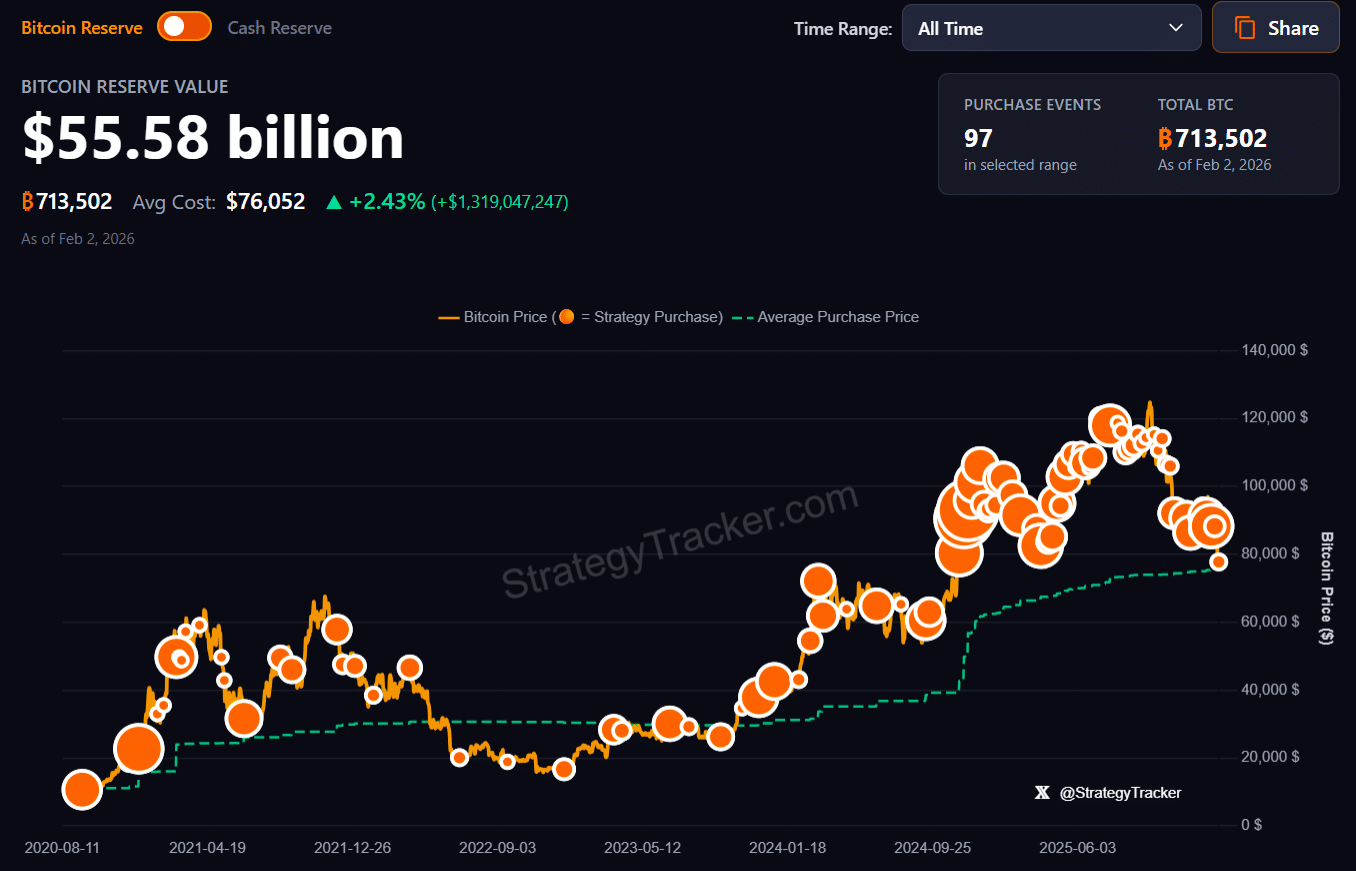
Task: Click the 2022-09-03 date axis label
Action: coord(497,847)
